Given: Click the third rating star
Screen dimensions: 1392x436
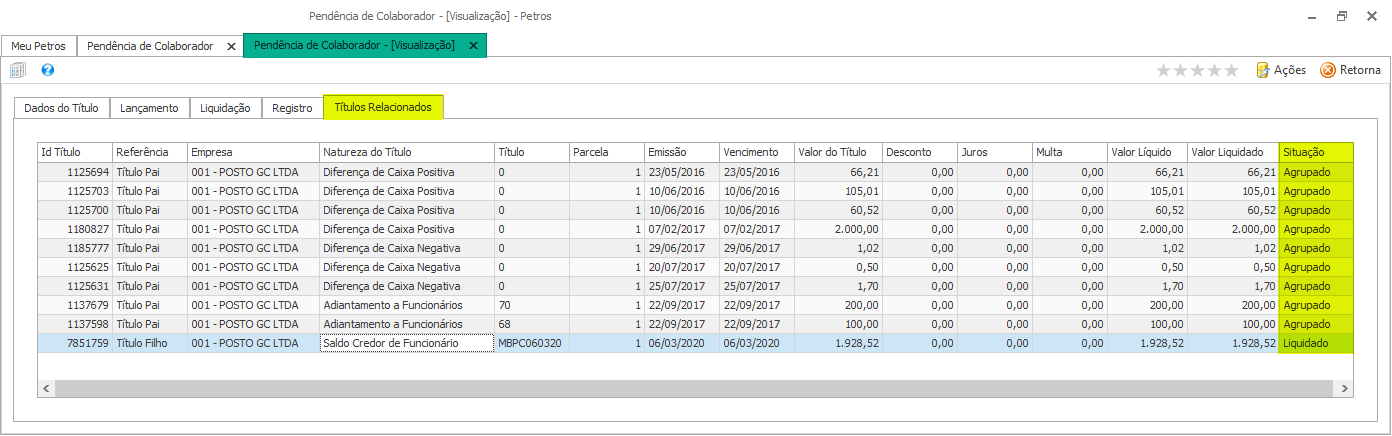Looking at the screenshot, I should click(x=1197, y=70).
